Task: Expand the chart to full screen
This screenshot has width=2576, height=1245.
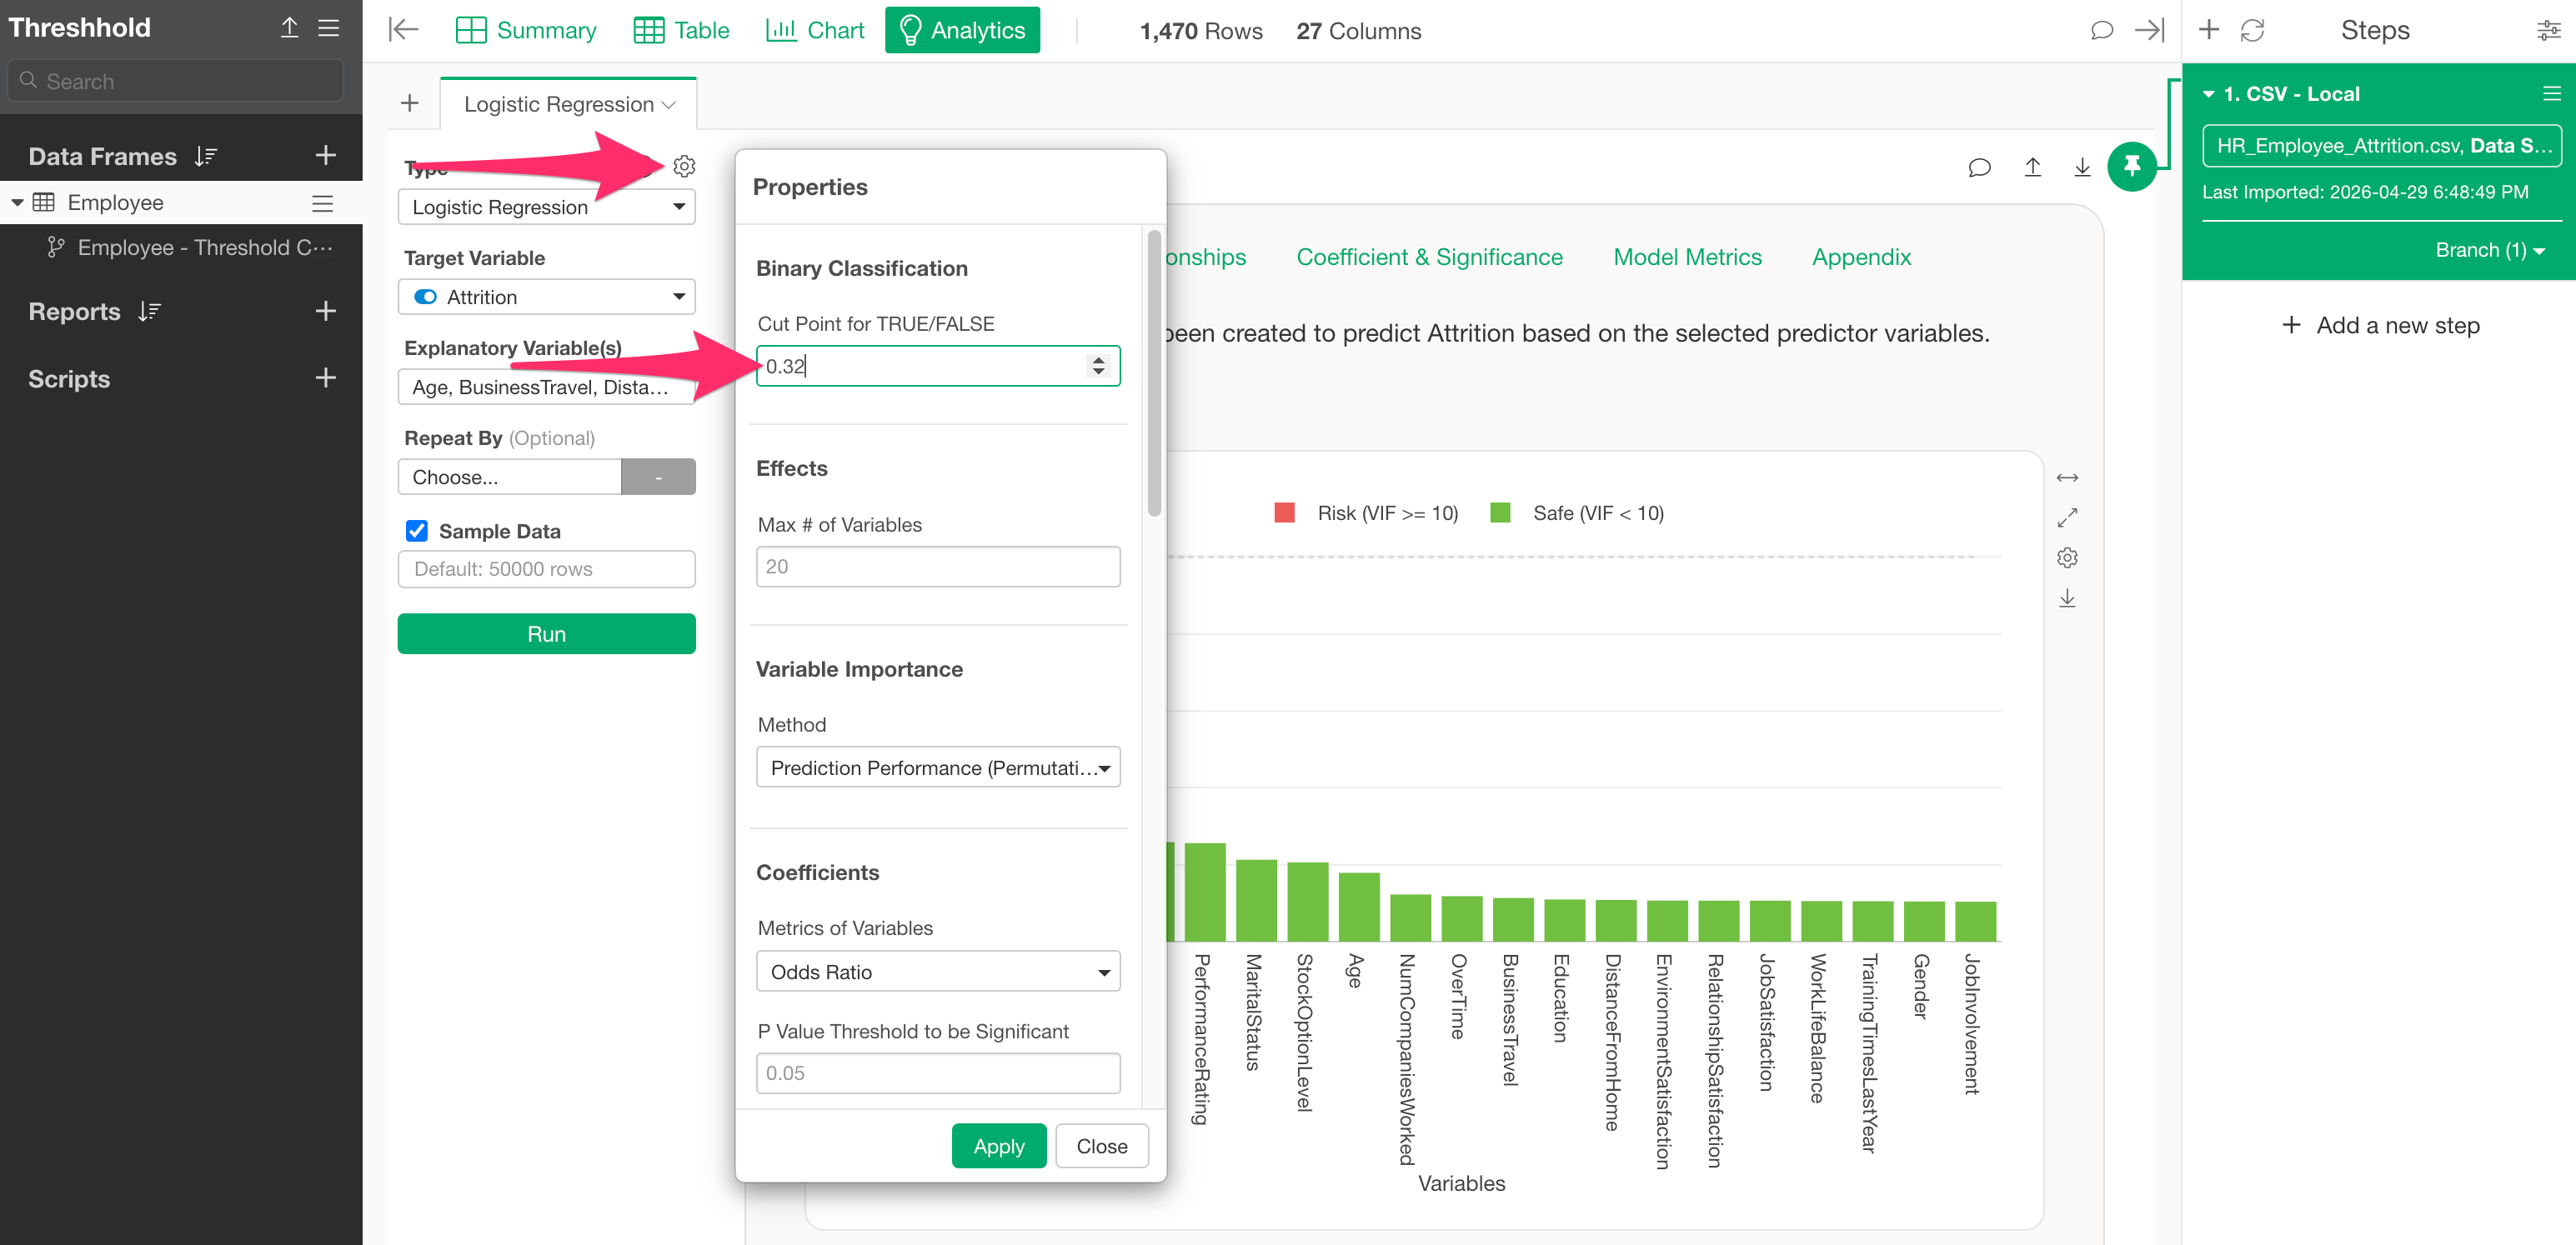Action: coord(2067,517)
